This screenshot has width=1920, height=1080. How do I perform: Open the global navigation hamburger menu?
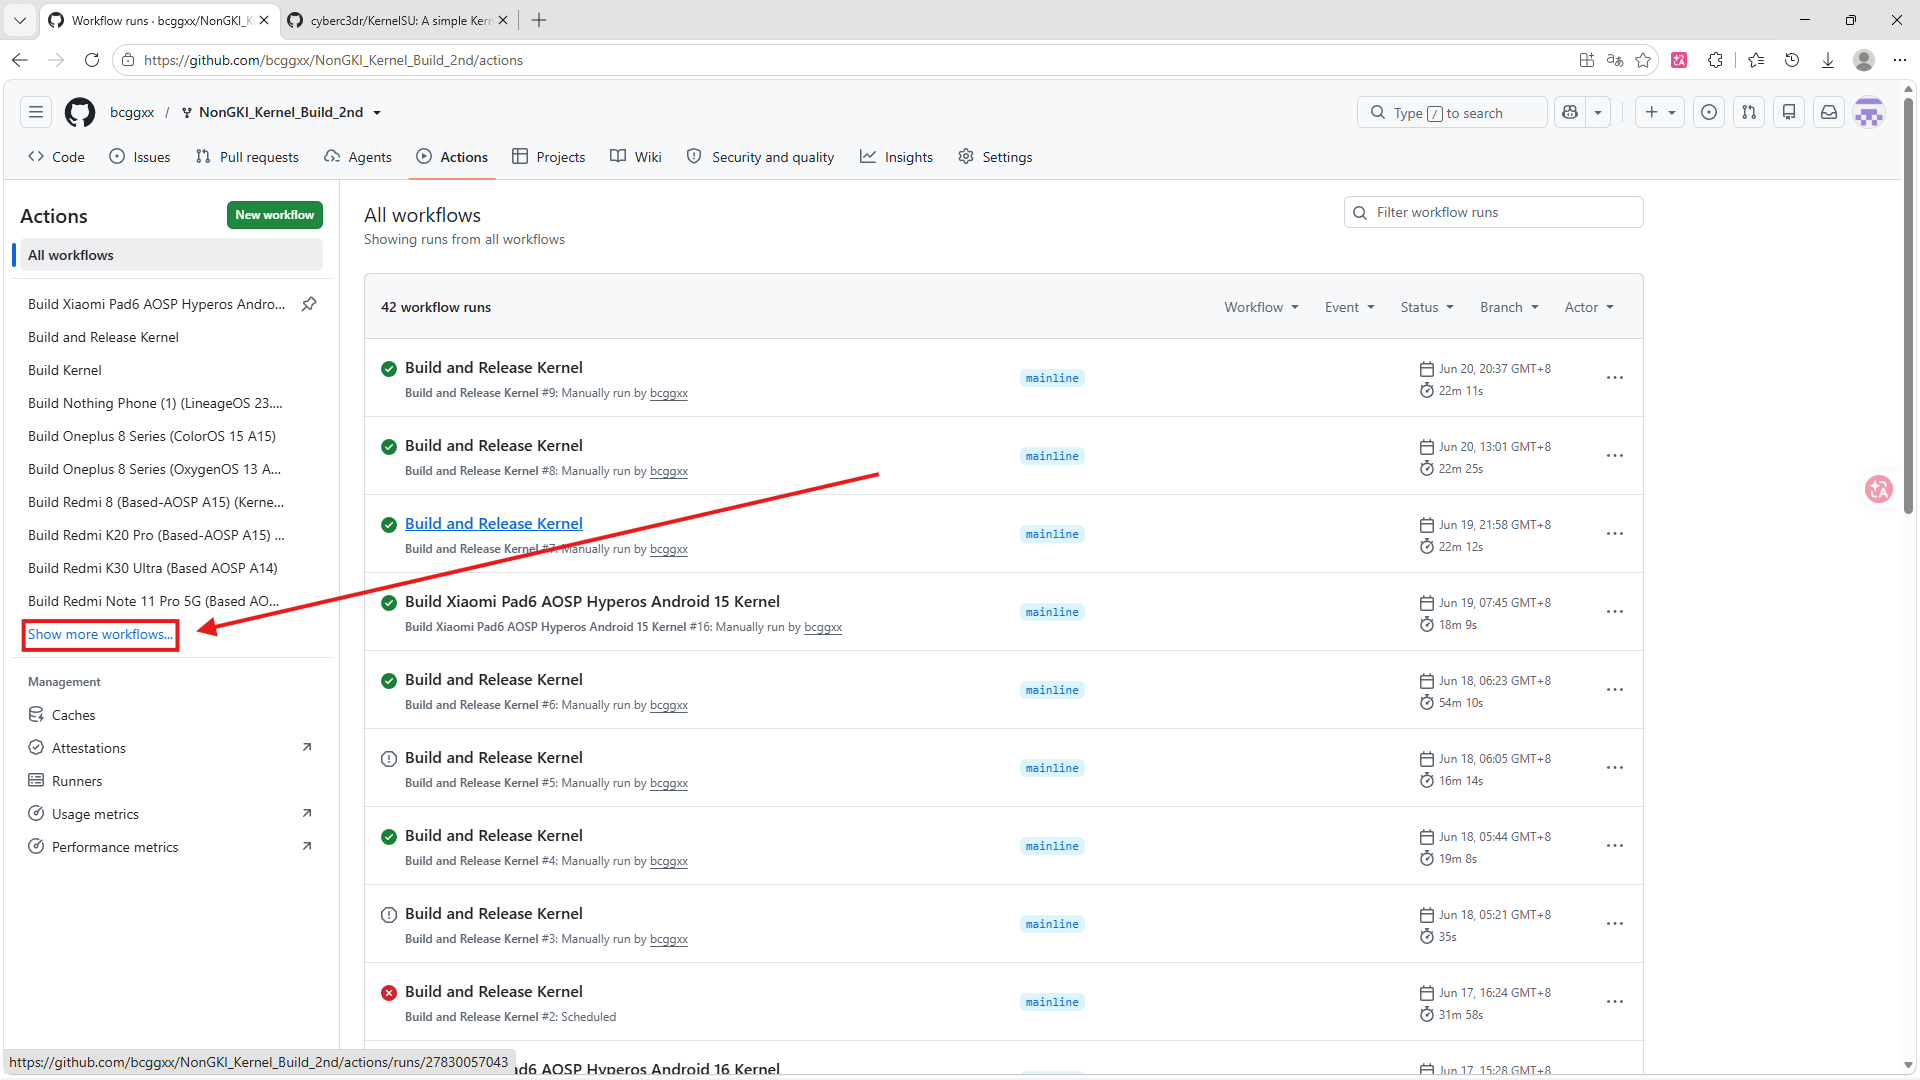click(x=36, y=112)
